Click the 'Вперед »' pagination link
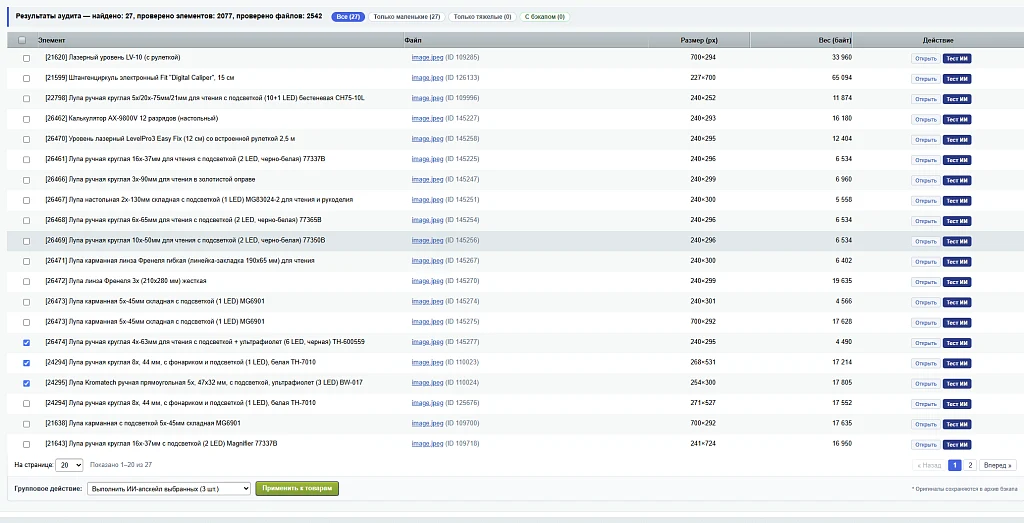 point(997,466)
